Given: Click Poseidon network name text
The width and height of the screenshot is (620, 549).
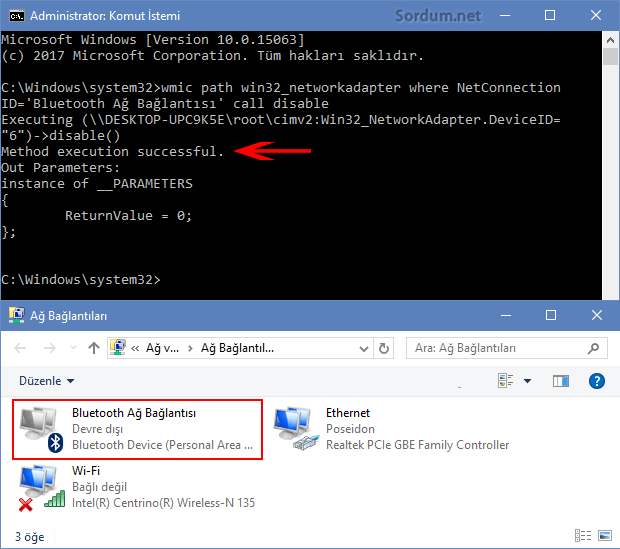Looking at the screenshot, I should pos(350,429).
